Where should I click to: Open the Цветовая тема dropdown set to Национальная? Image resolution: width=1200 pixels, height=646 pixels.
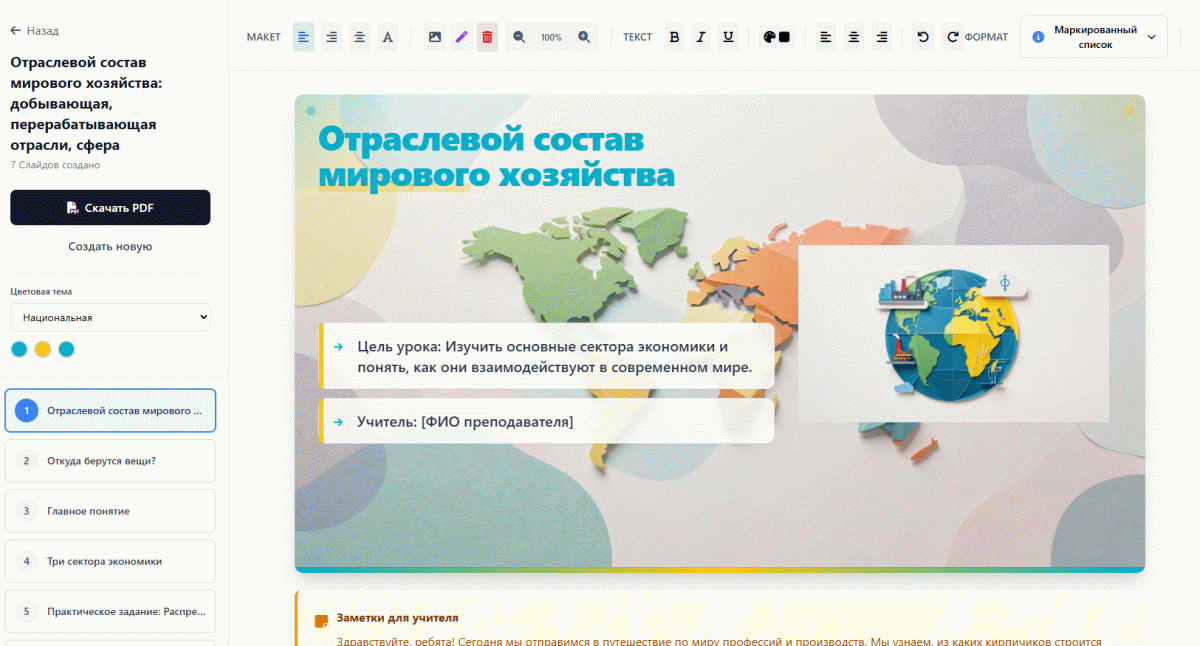110,317
